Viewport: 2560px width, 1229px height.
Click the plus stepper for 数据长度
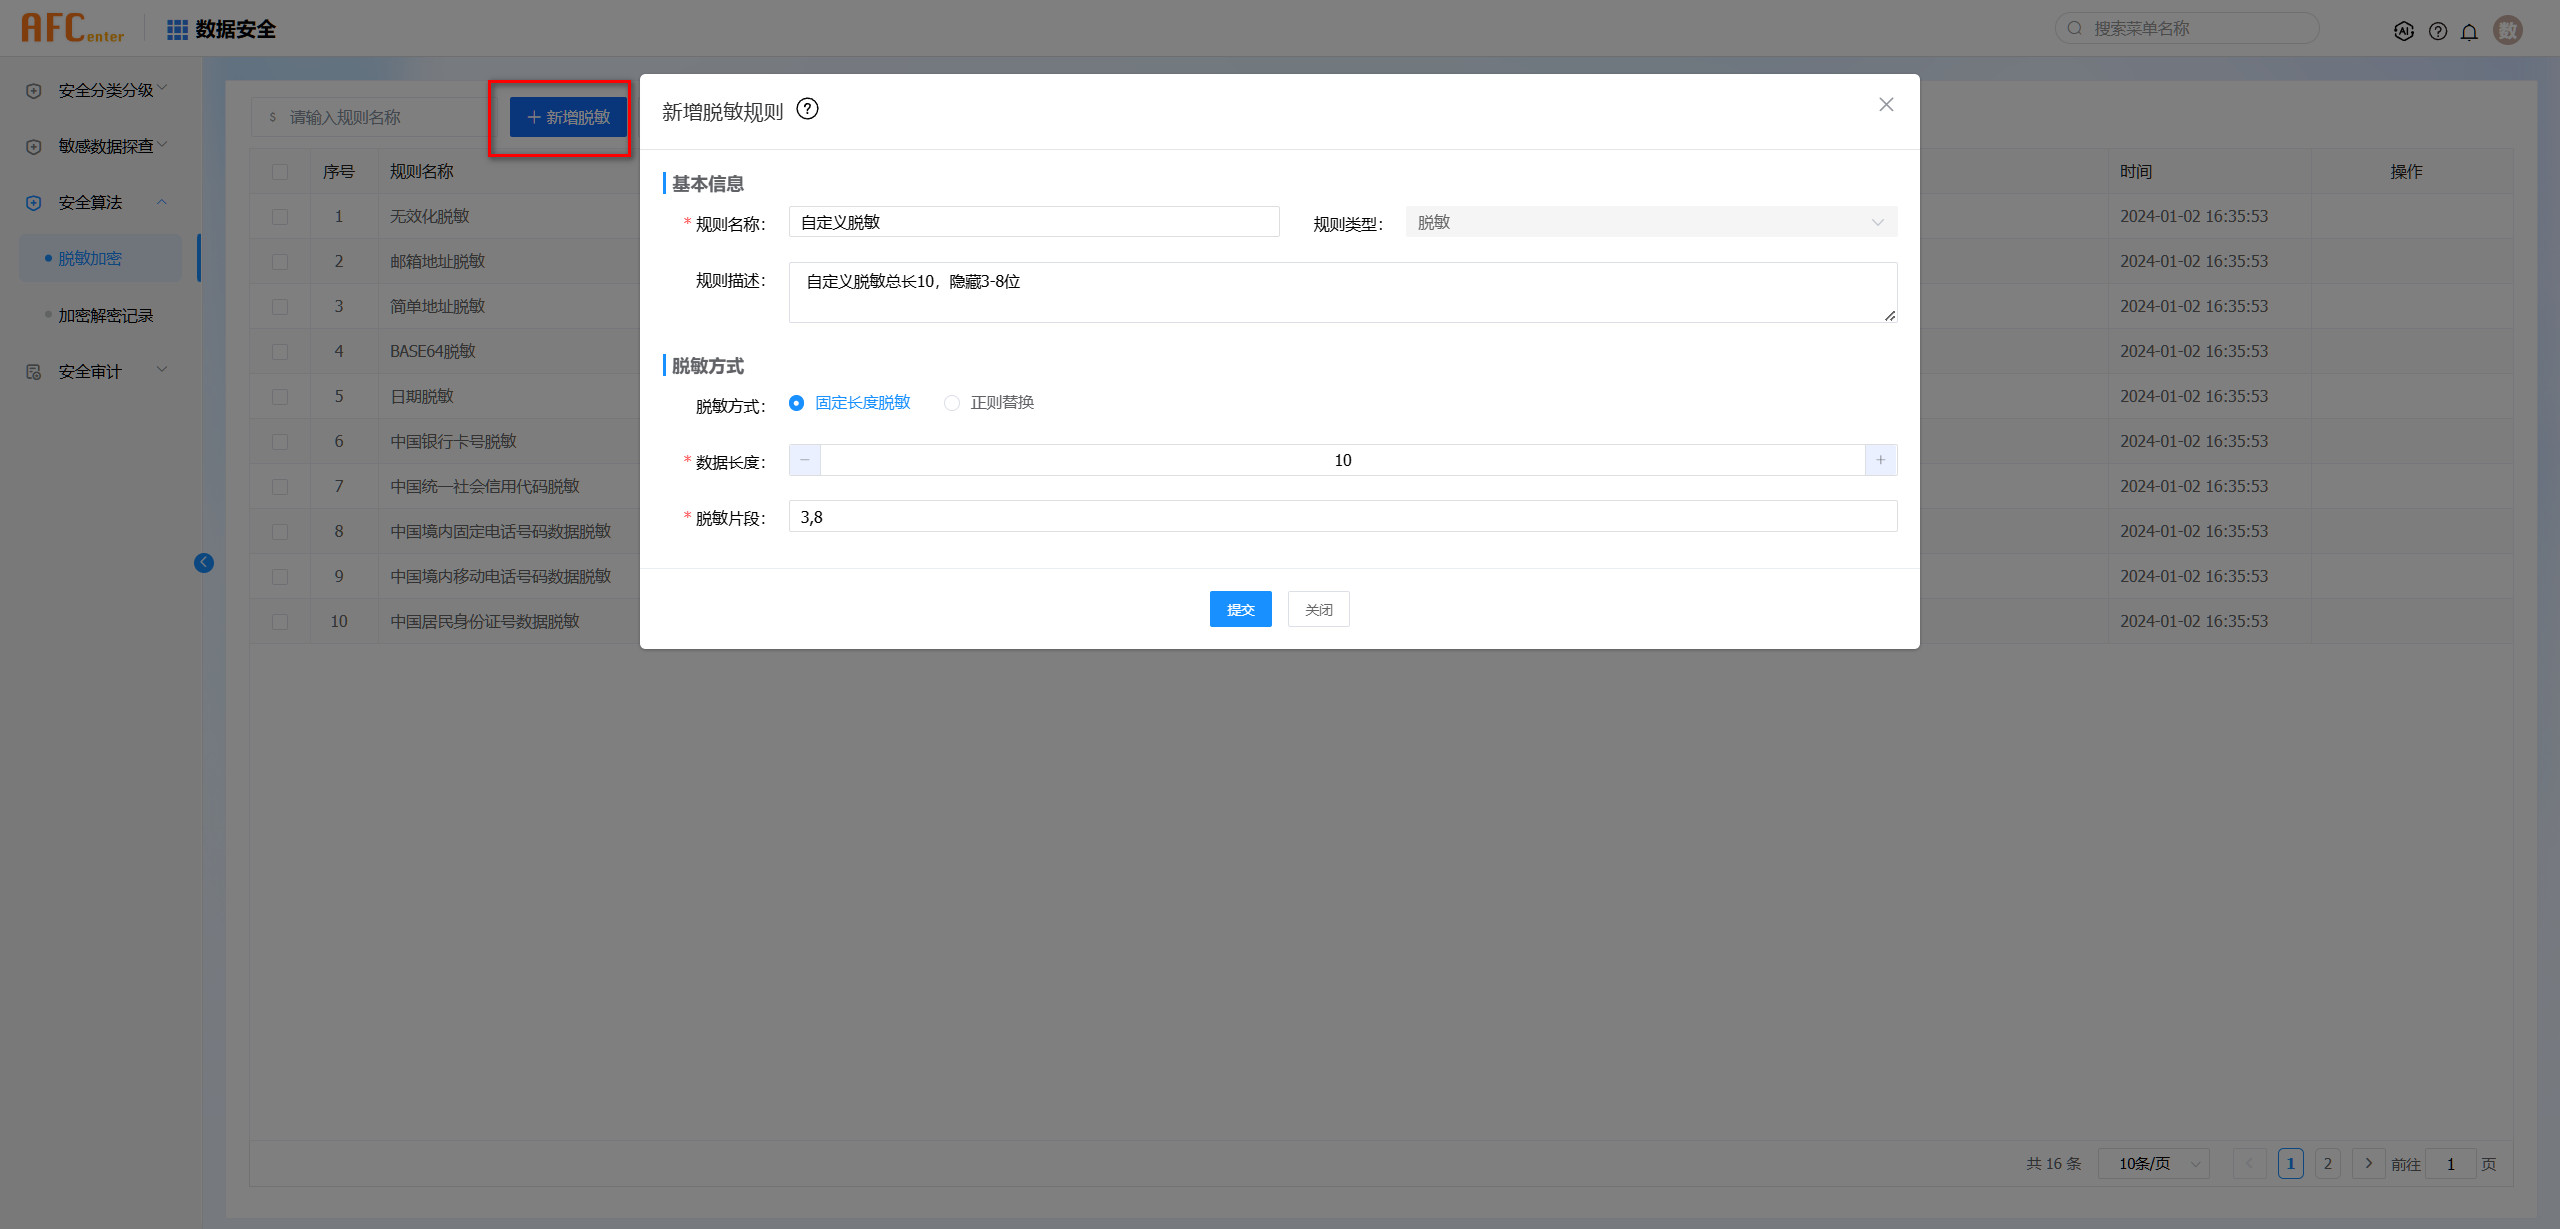pyautogui.click(x=1880, y=460)
